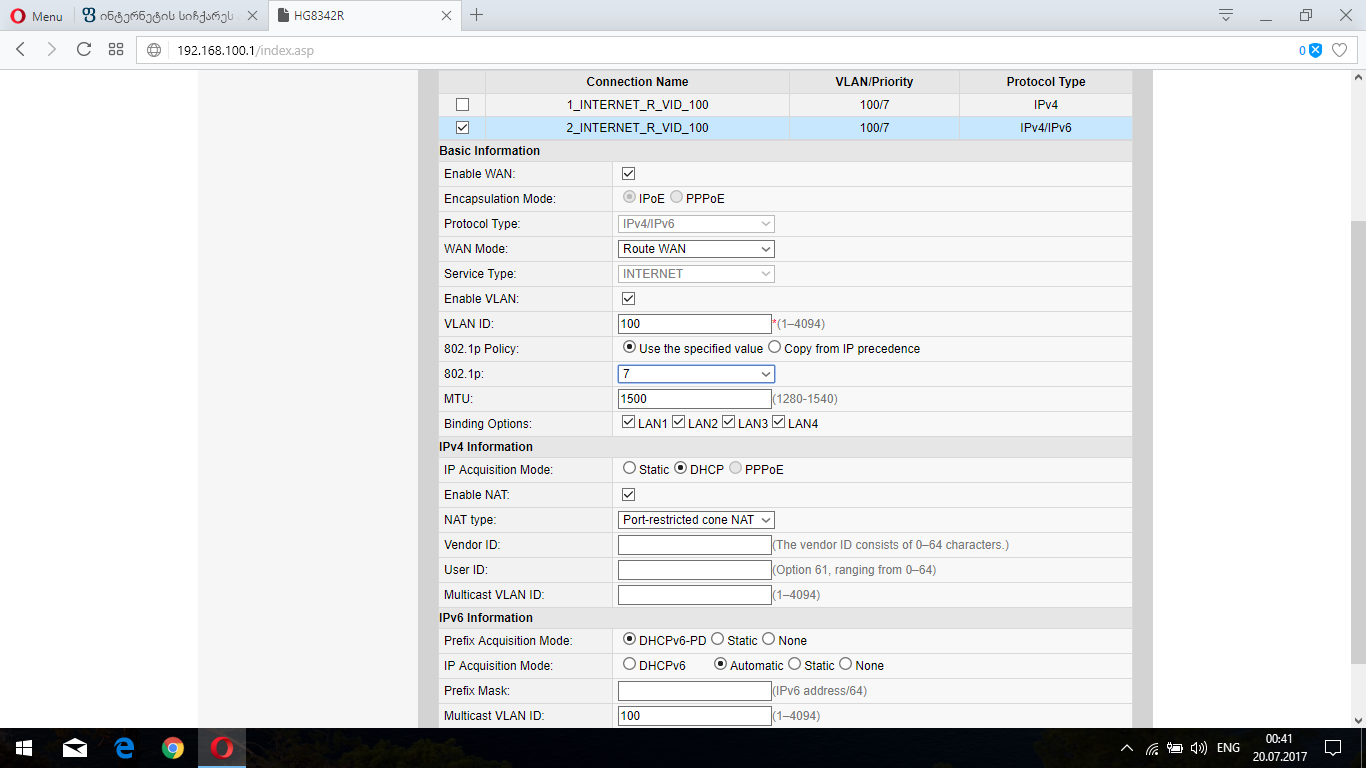Select Static IPv4 IP acquisition mode
This screenshot has width=1366, height=768.
(x=629, y=468)
